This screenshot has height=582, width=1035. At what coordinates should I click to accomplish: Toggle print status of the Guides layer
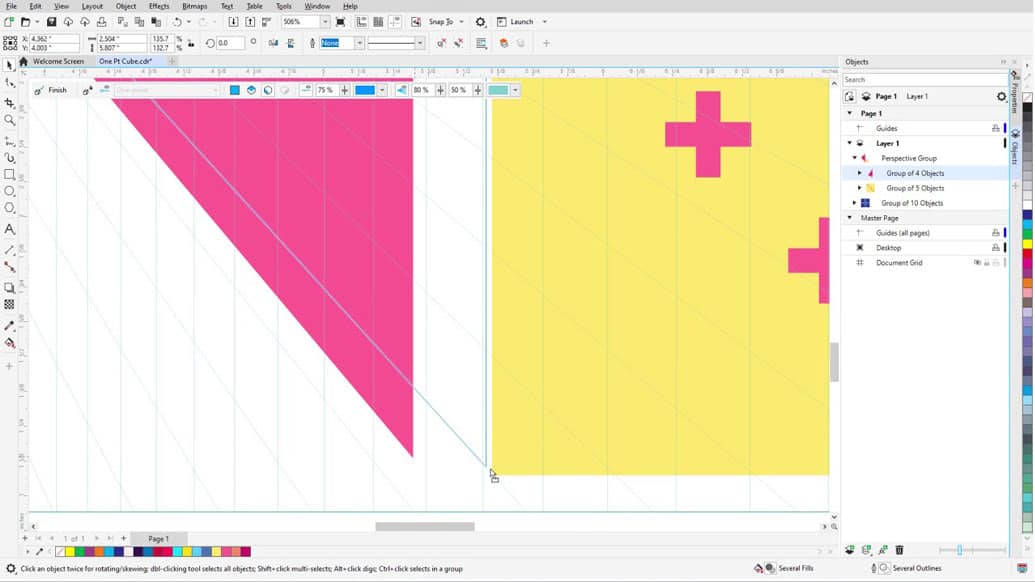(995, 128)
